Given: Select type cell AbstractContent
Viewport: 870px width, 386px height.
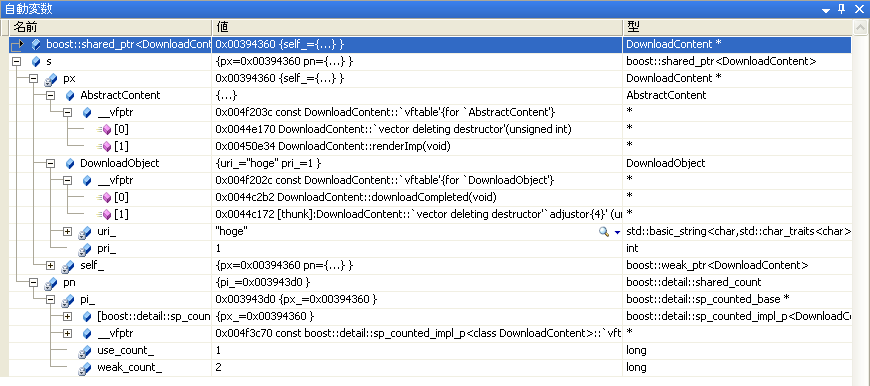Looking at the screenshot, I should pyautogui.click(x=666, y=95).
